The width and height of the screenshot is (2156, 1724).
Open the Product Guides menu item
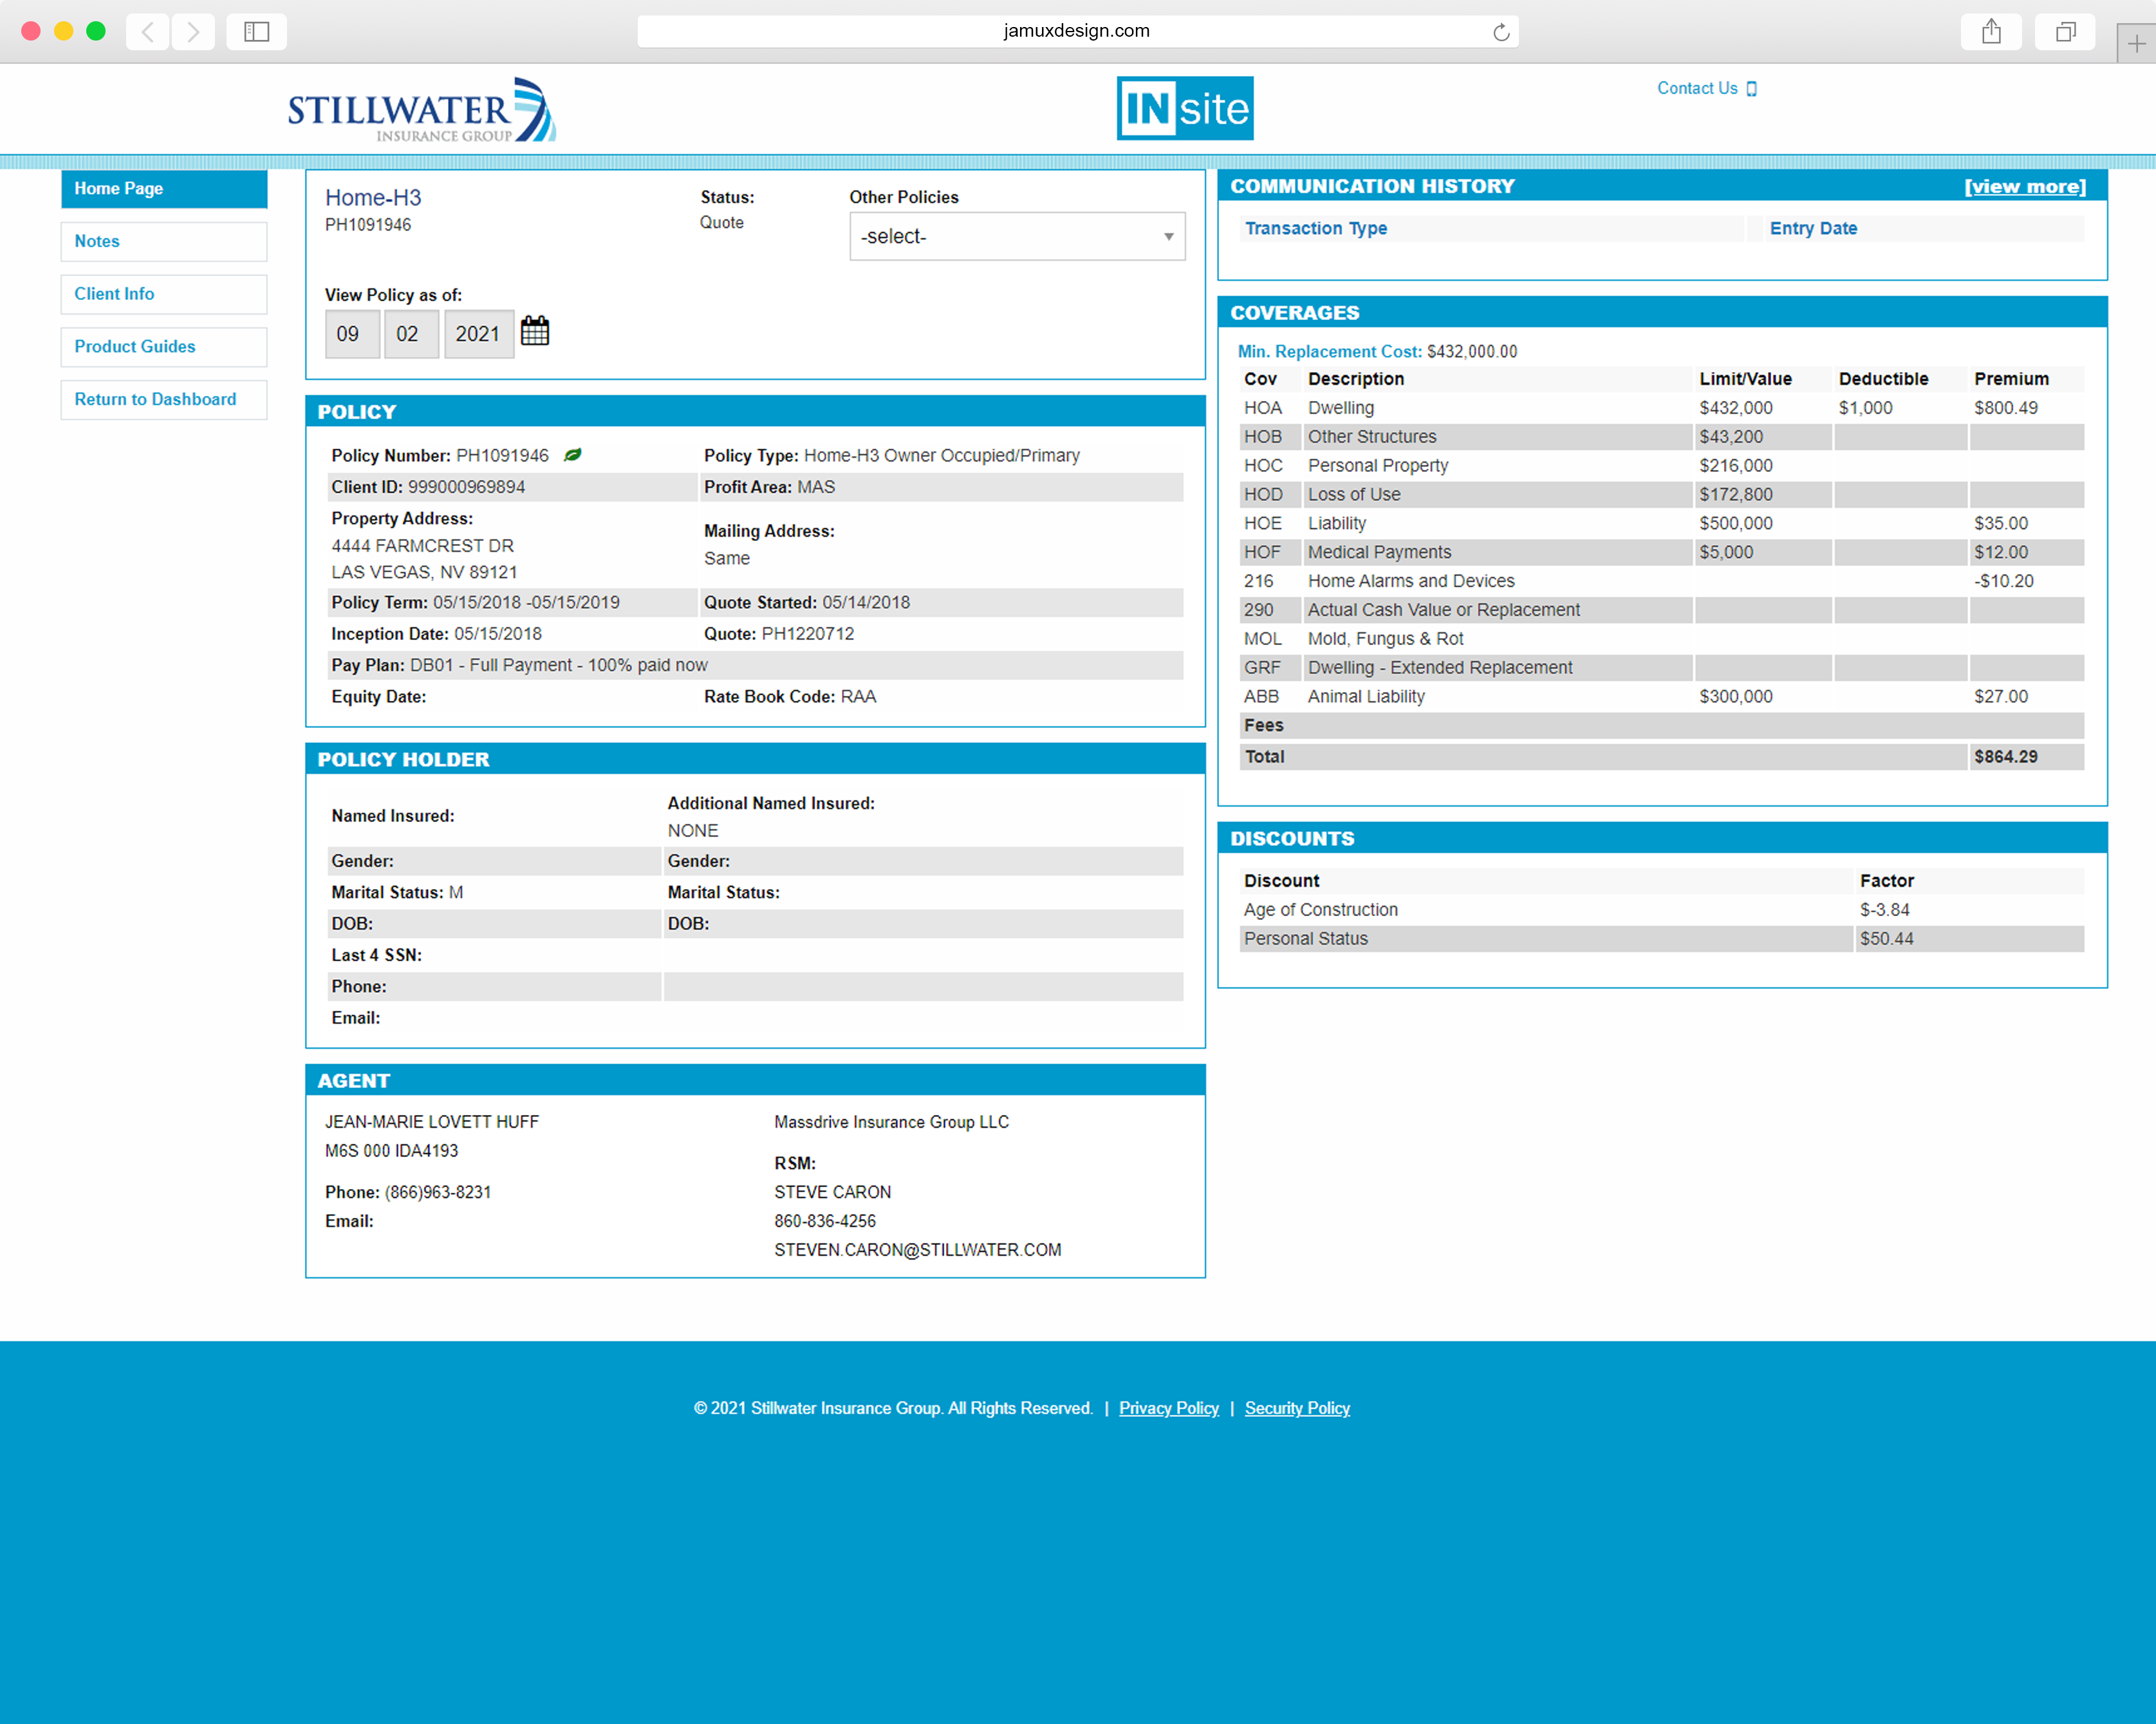click(x=164, y=347)
